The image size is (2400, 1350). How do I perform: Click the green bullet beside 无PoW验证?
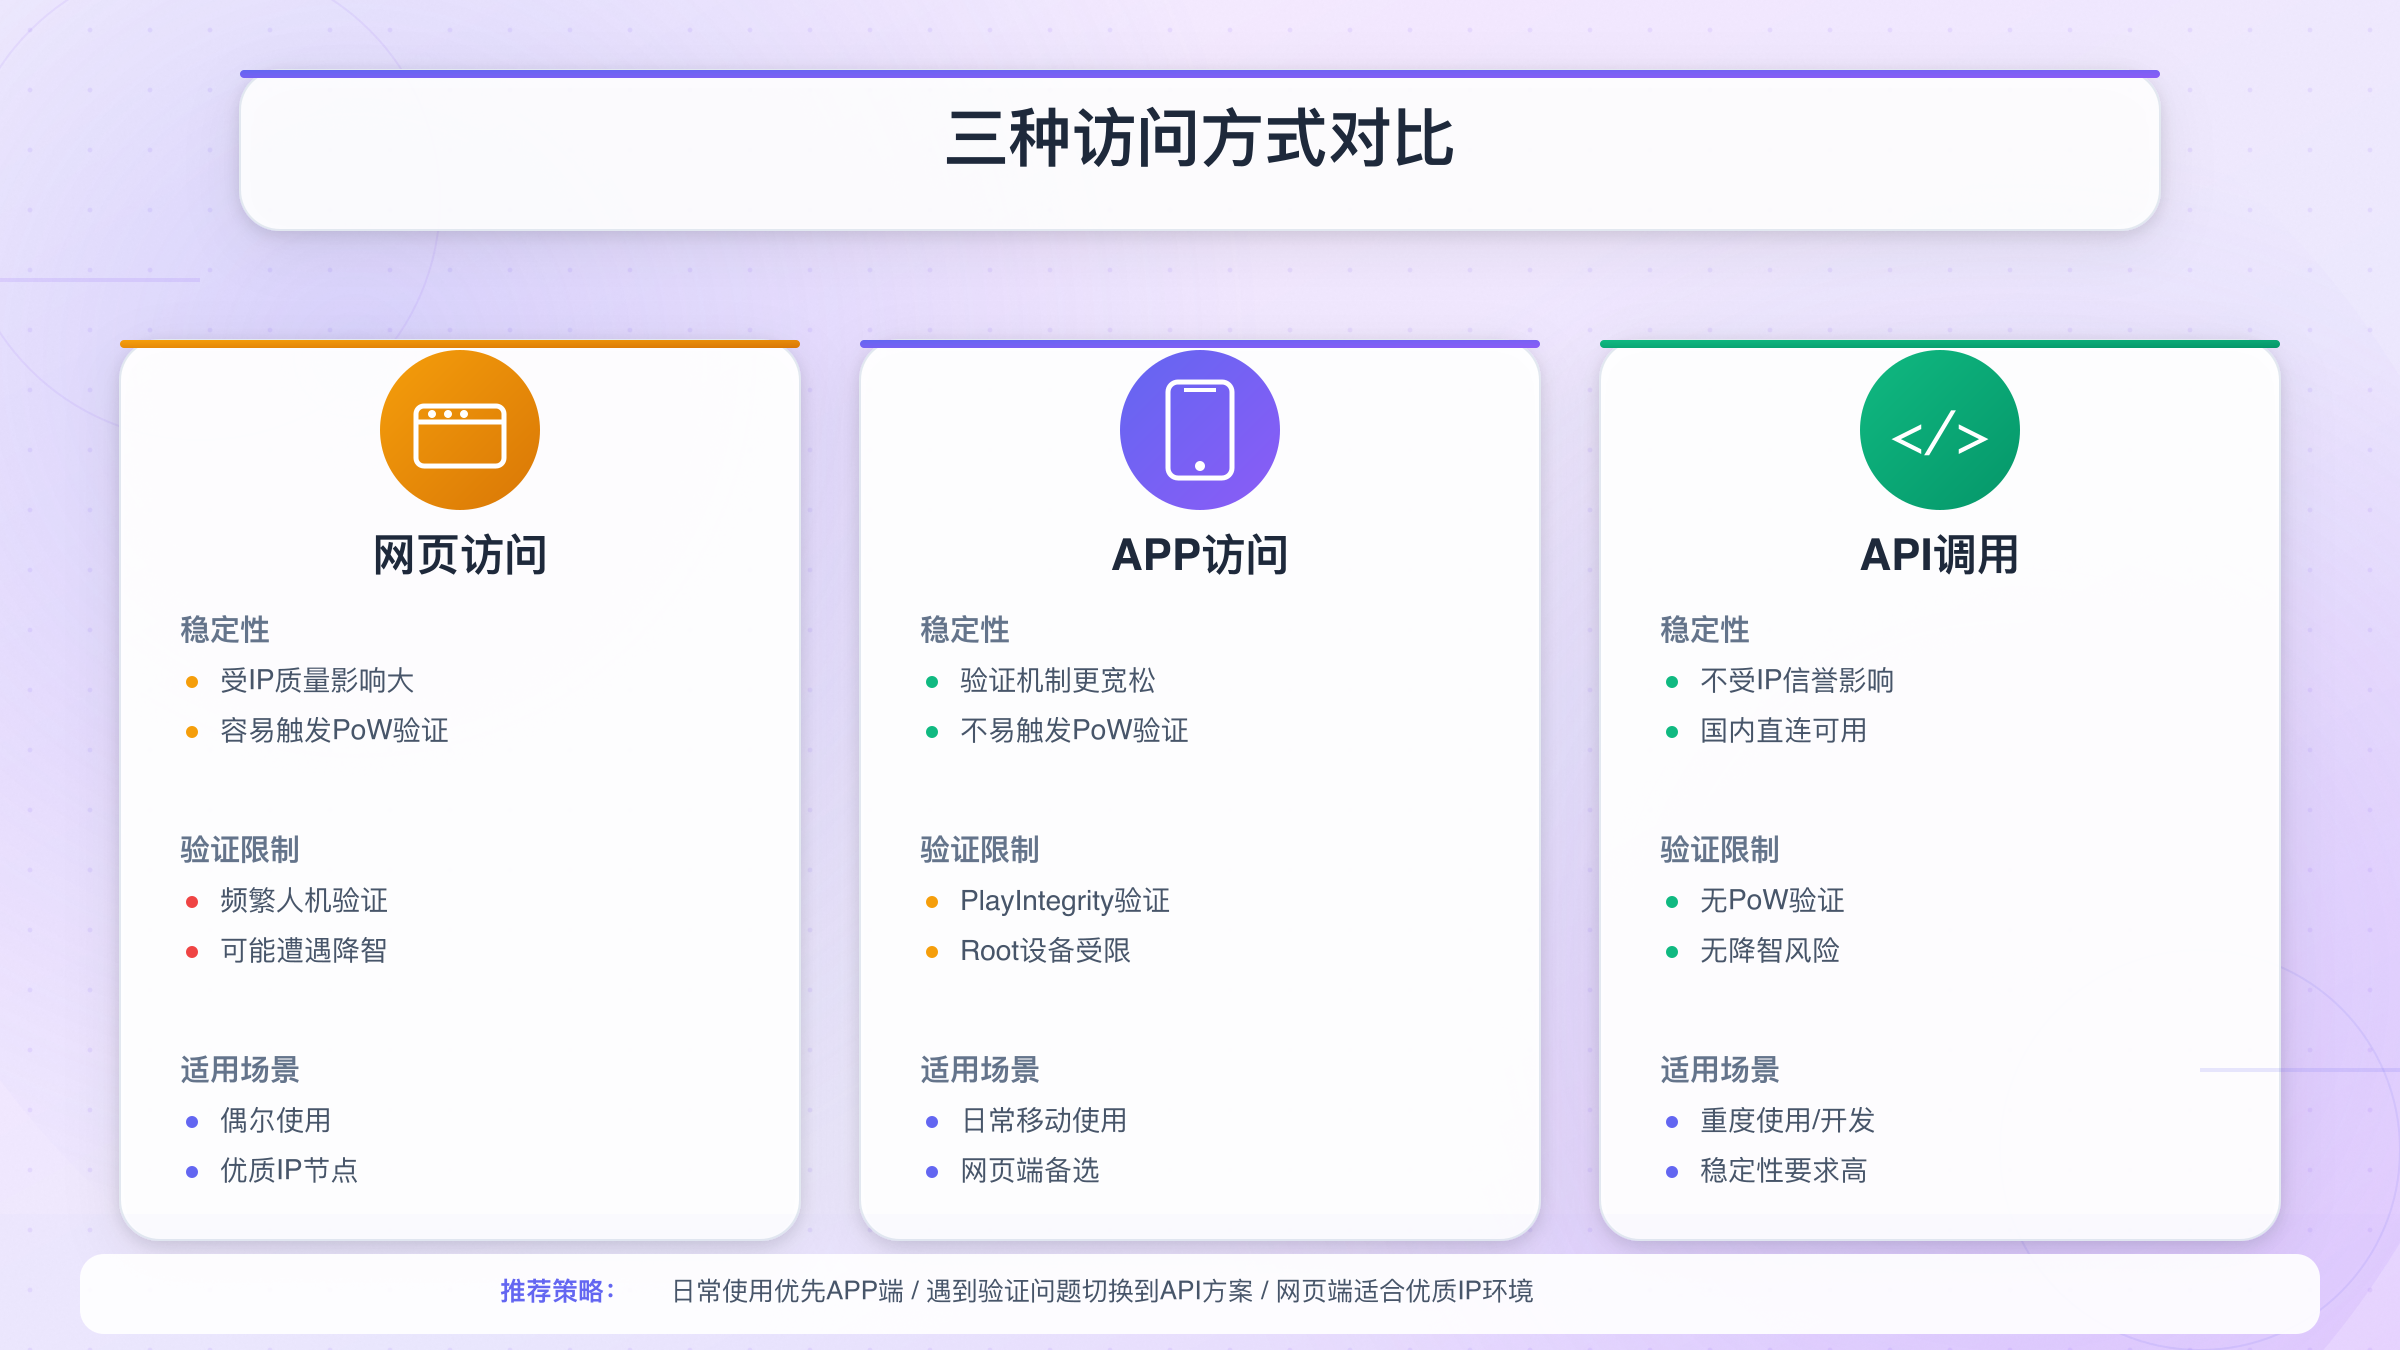(1671, 901)
